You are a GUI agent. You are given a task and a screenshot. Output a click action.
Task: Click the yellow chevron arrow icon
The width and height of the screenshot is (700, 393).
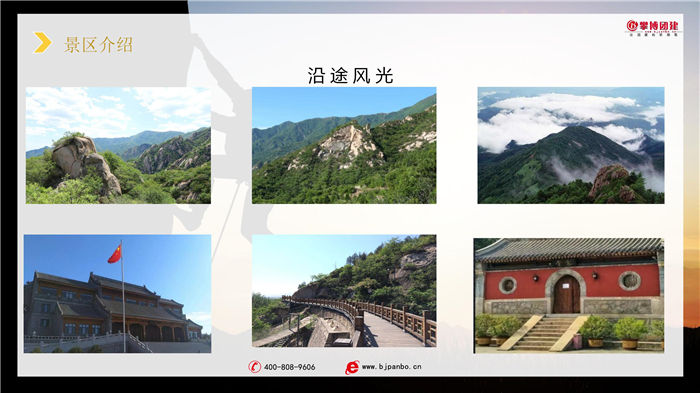(42, 43)
